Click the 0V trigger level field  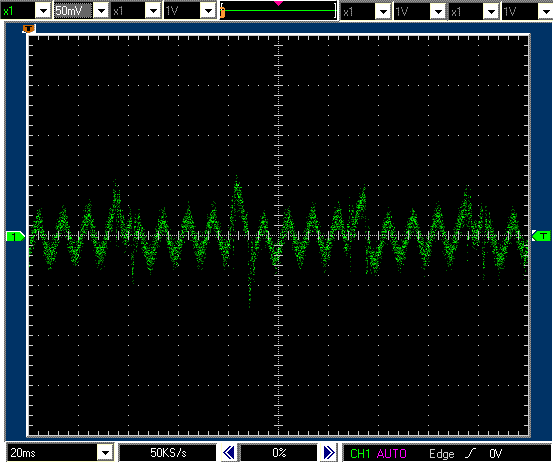(496, 453)
